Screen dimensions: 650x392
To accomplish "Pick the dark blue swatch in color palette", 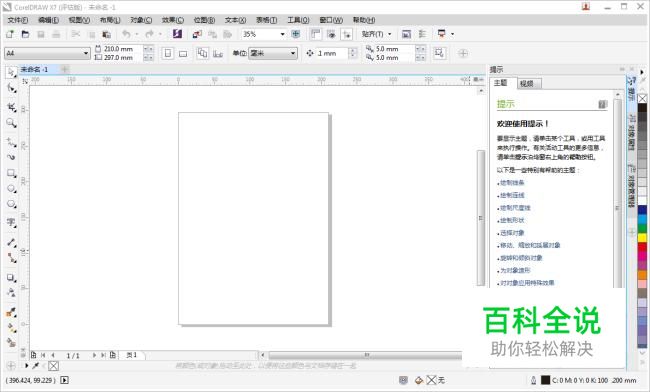I will [x=642, y=210].
